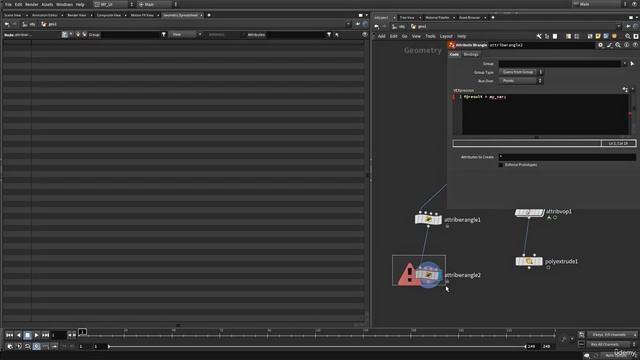Click the Attributes filter field

pyautogui.click(x=296, y=35)
